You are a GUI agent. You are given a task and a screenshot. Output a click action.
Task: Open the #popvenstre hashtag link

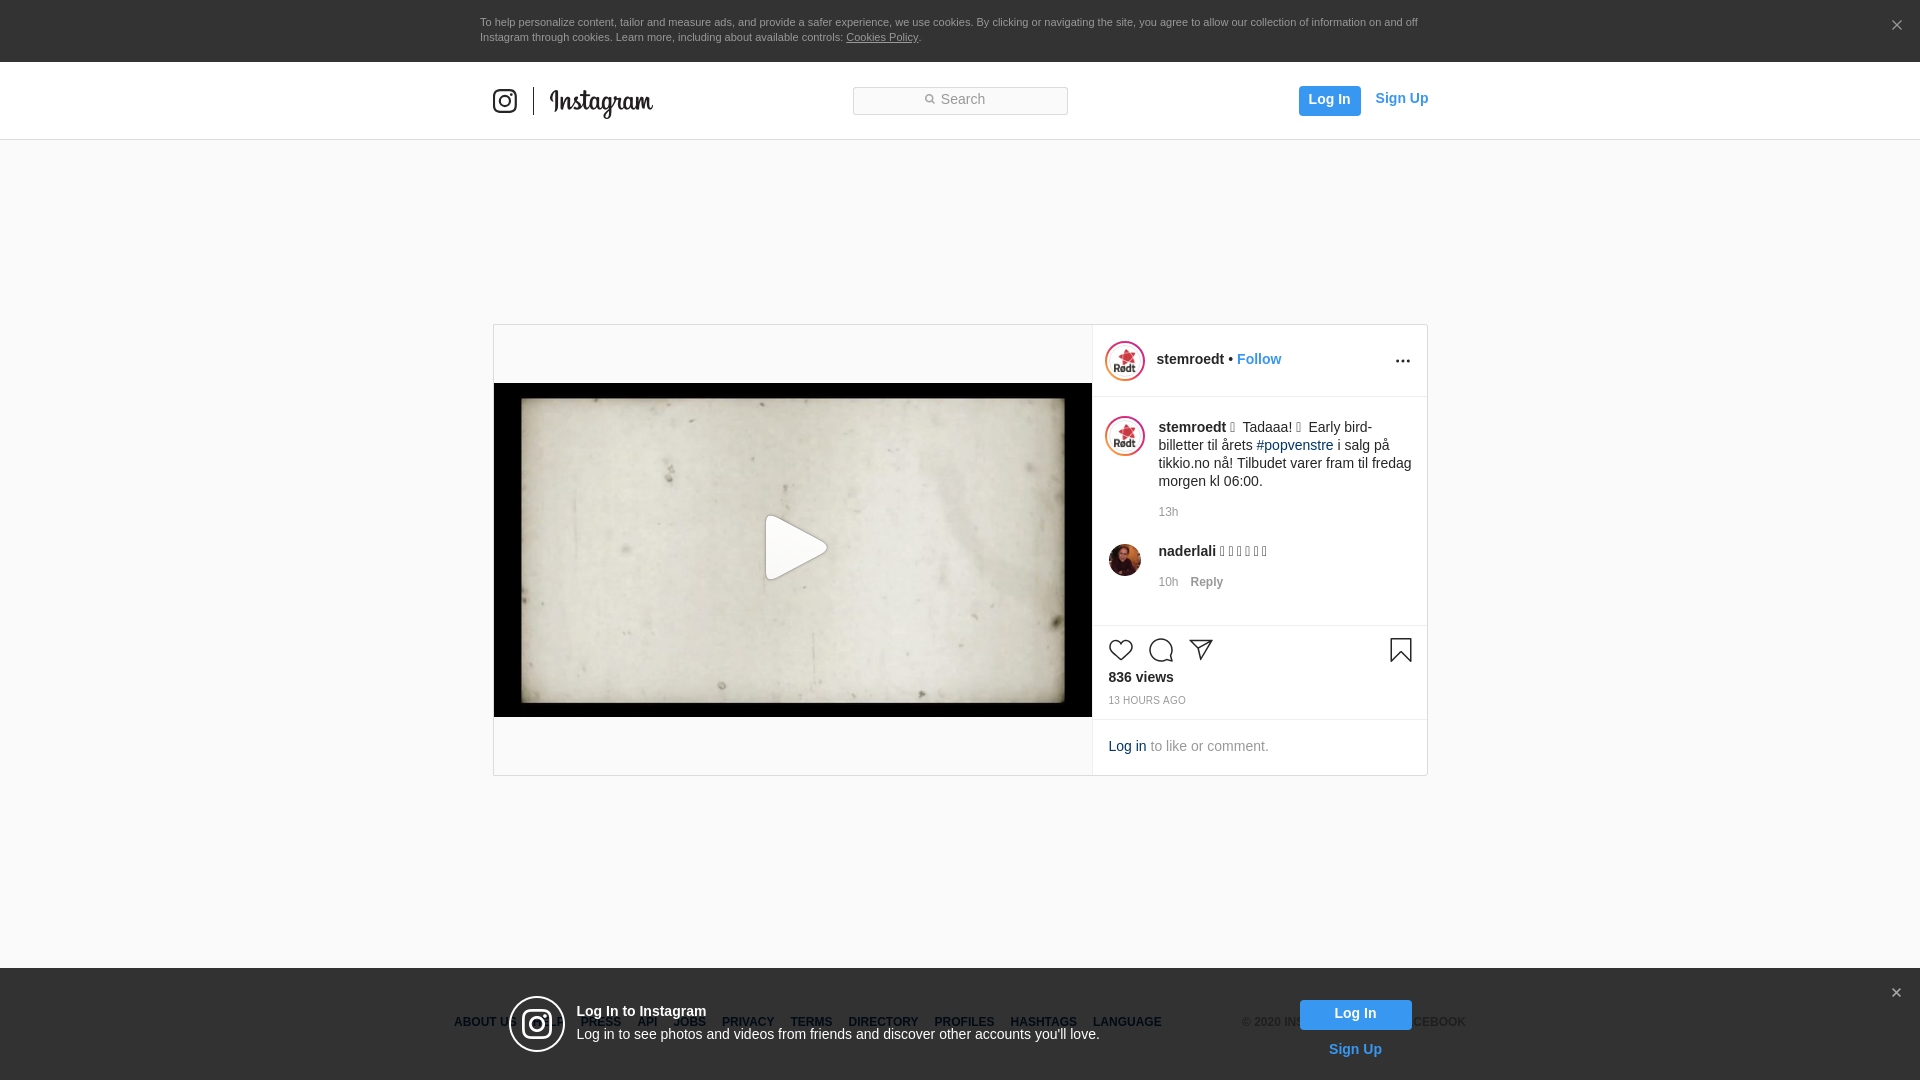(1294, 445)
